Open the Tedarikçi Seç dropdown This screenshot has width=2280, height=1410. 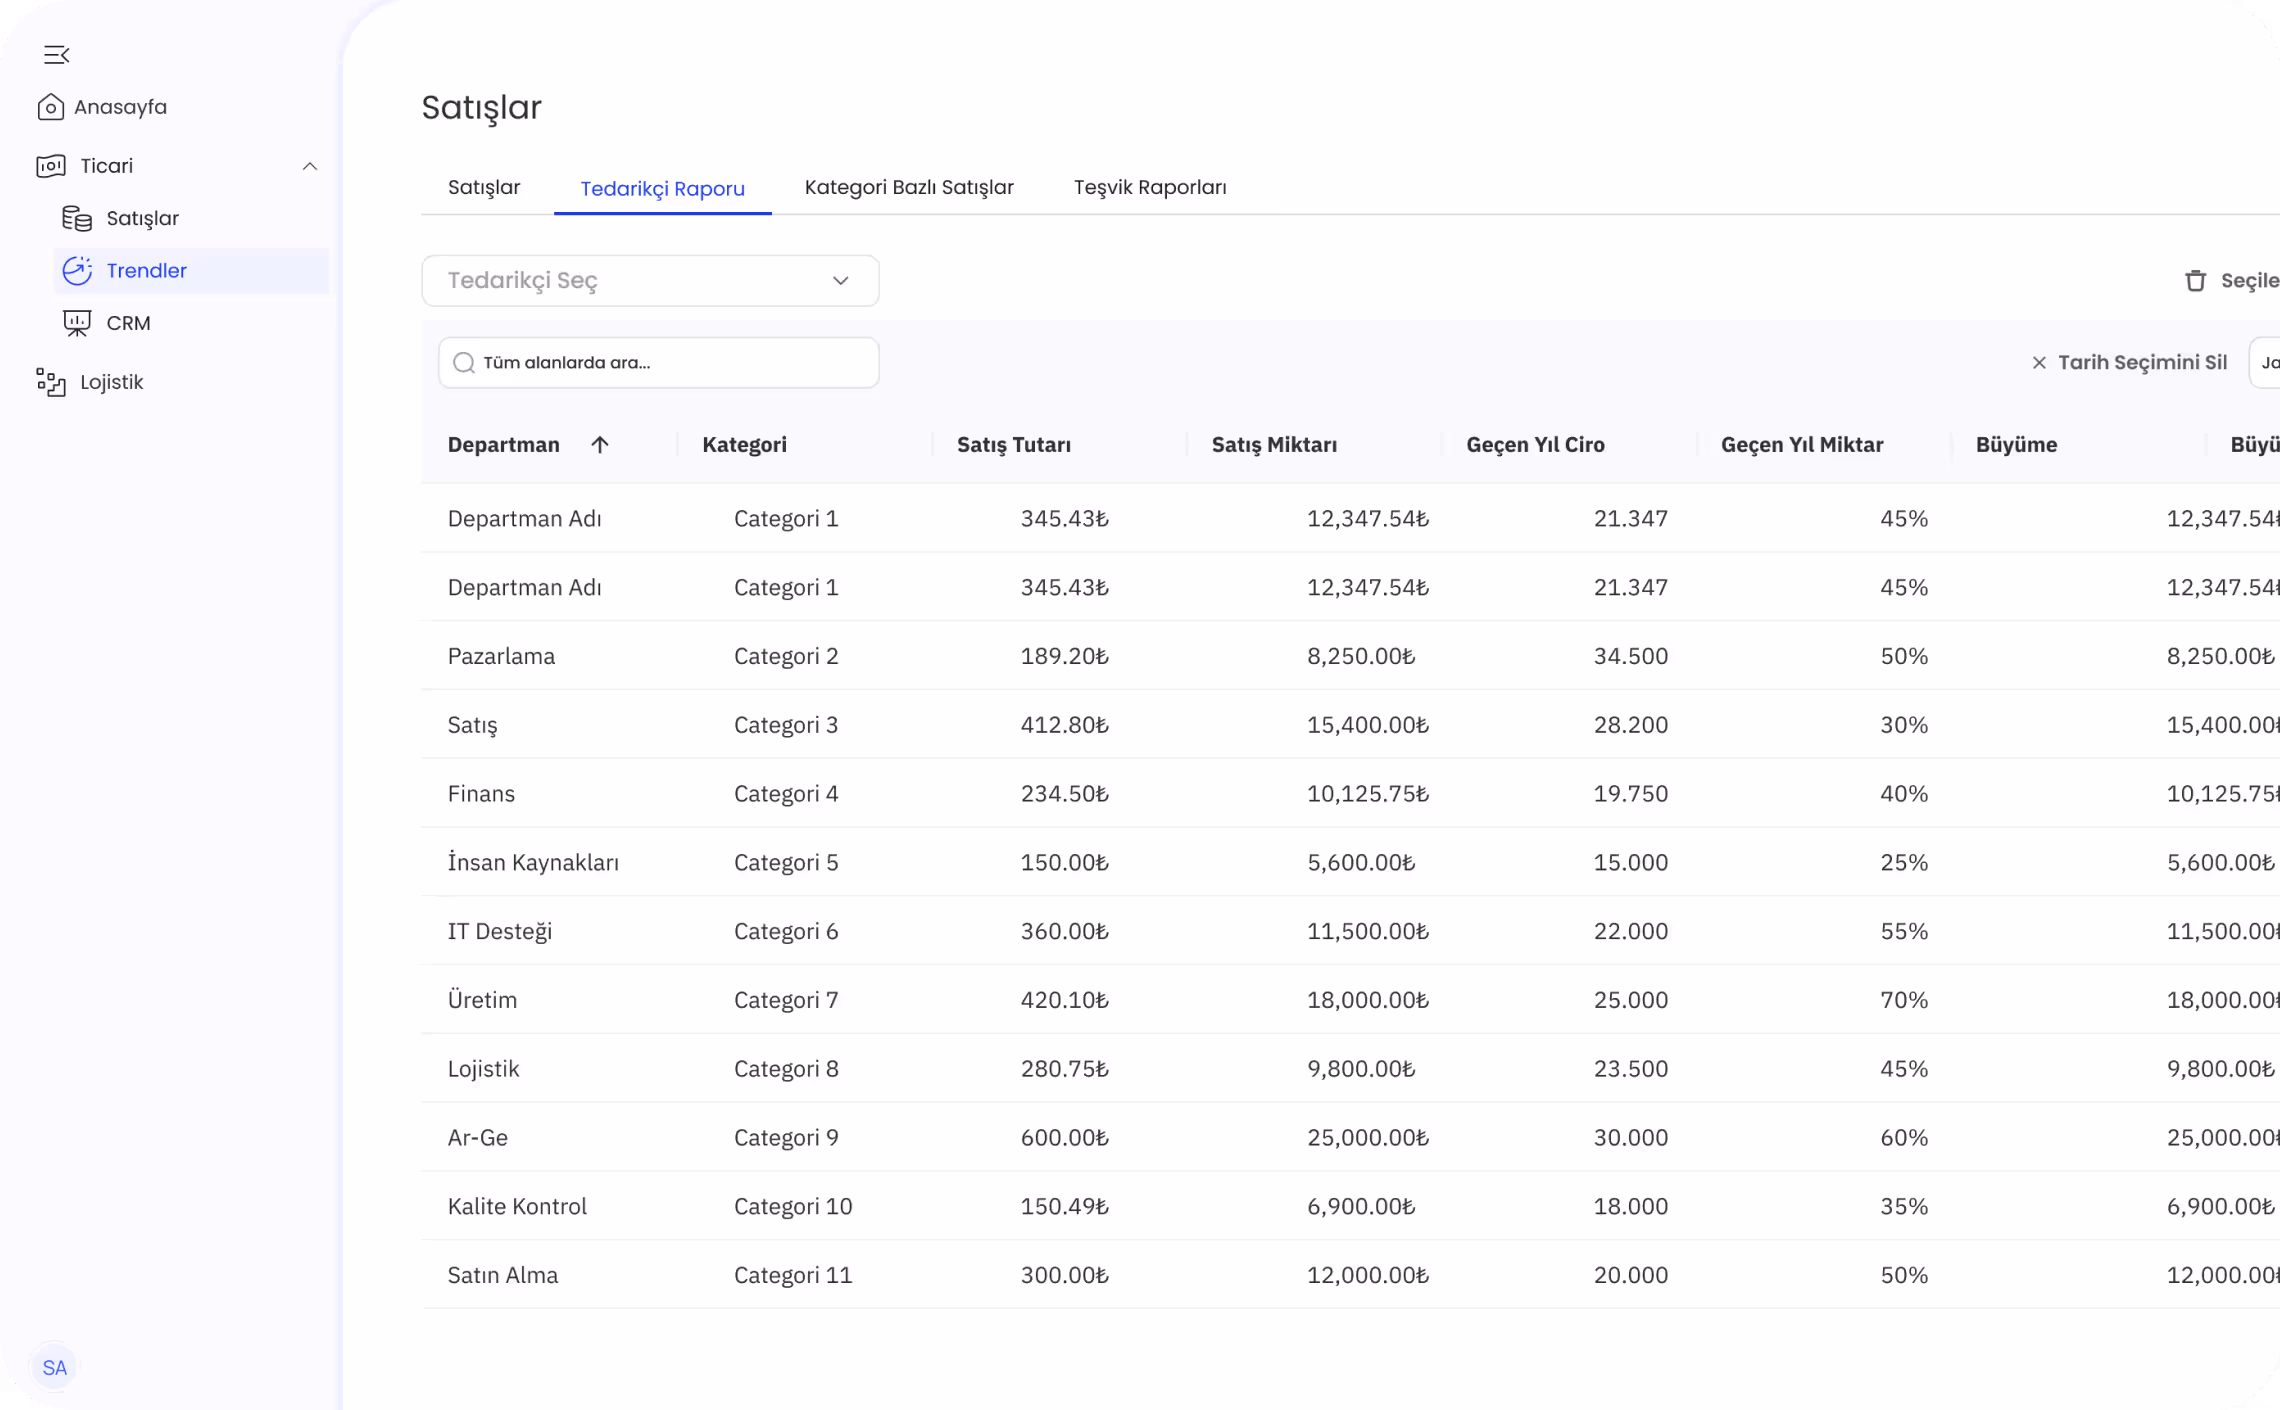[x=650, y=281]
